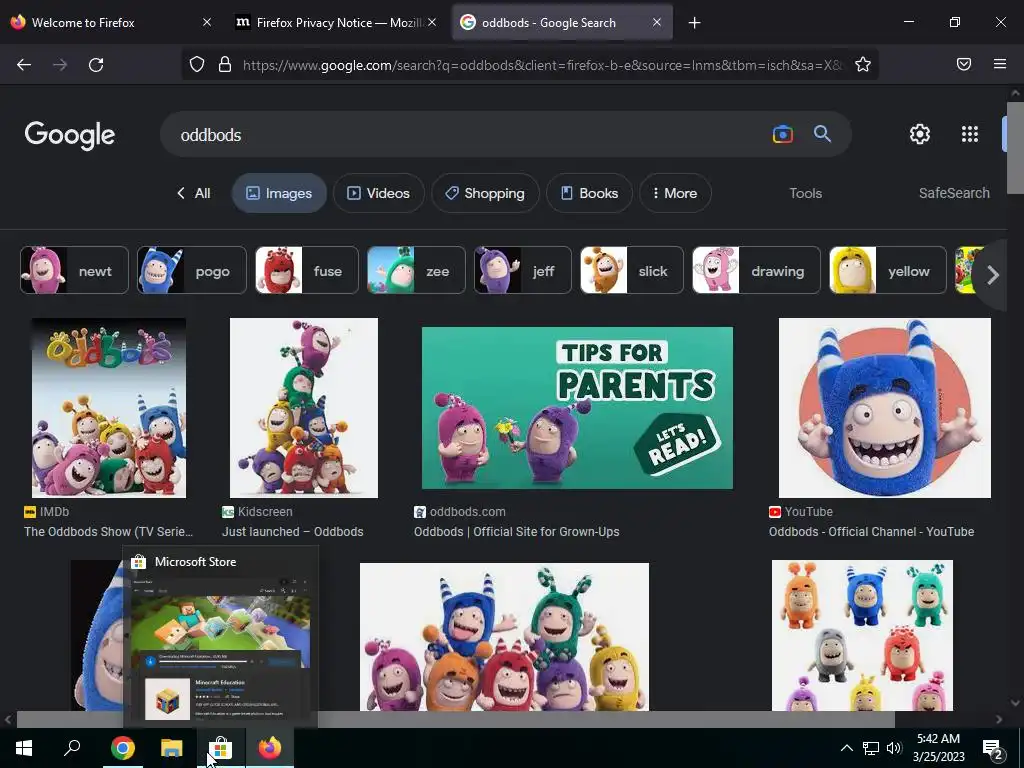The width and height of the screenshot is (1024, 768).
Task: Filter images by drawing chip
Action: tap(756, 270)
